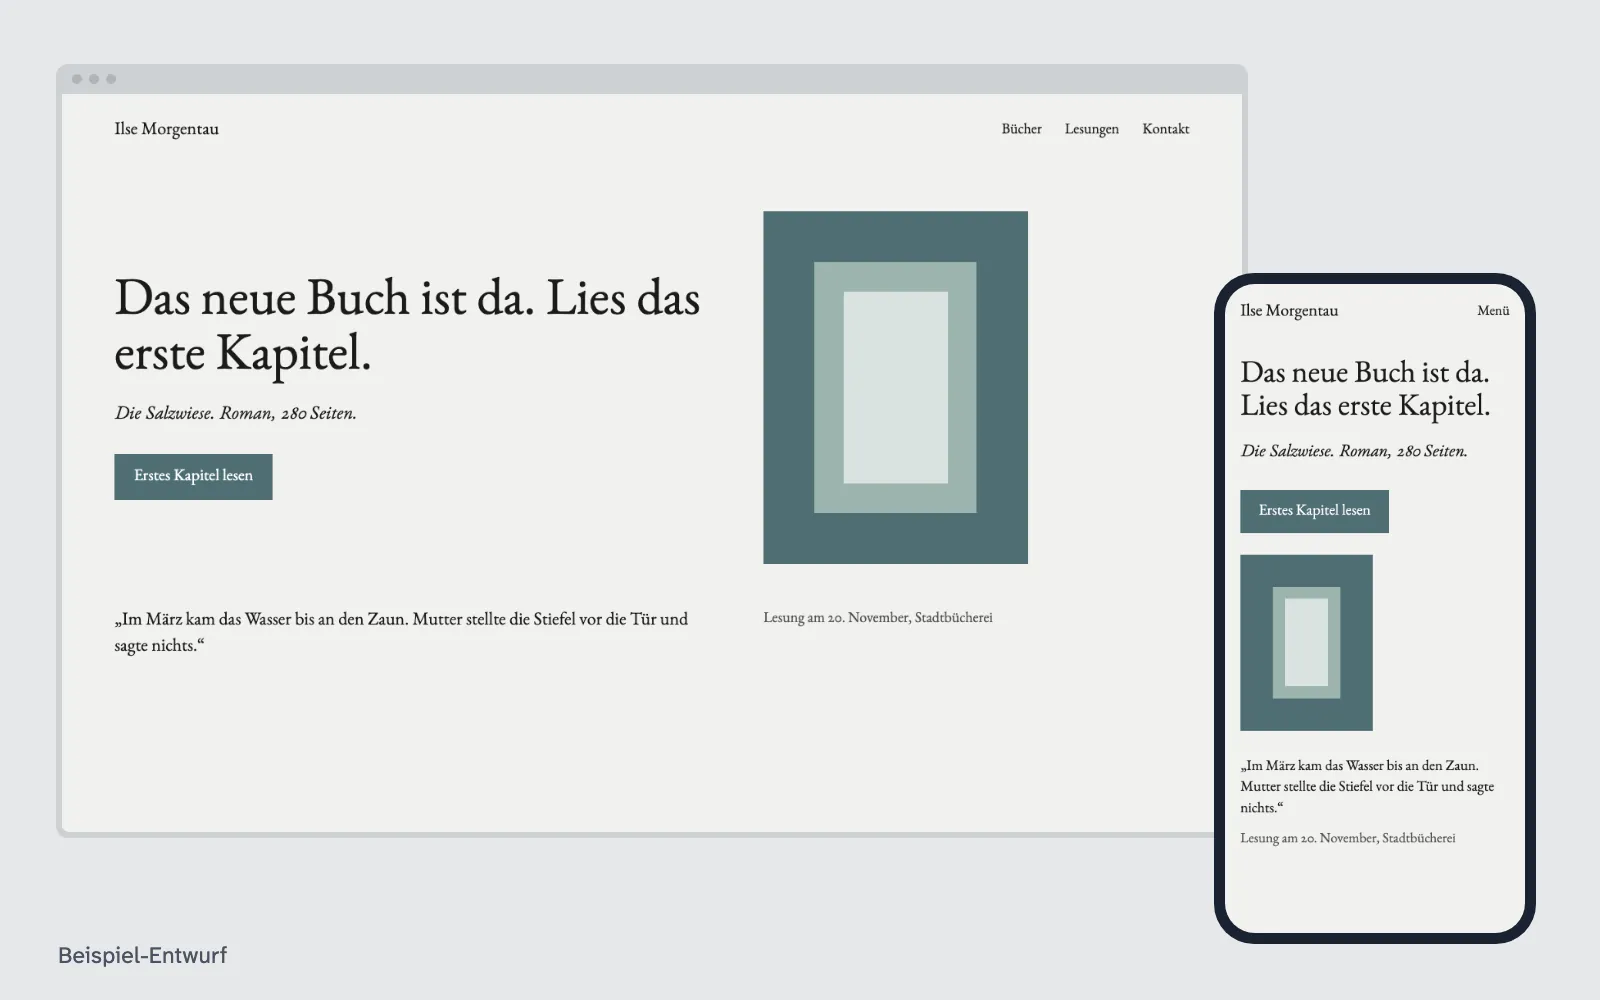Click the Ilse Morgentau site title in desktop mockup
Screen dimensions: 1600x1000
tap(166, 129)
